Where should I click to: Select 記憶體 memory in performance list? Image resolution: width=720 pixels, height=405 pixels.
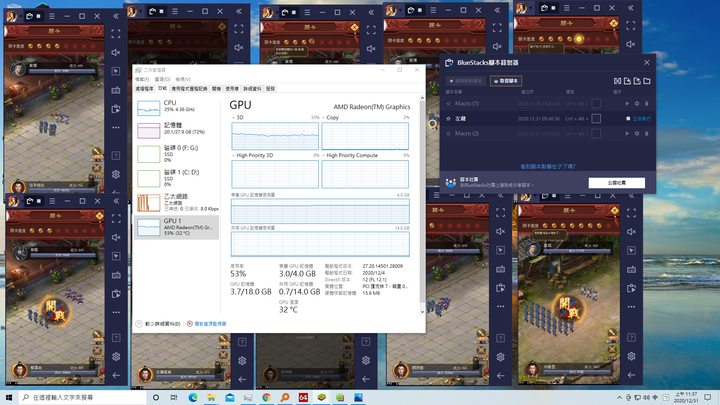pos(177,129)
